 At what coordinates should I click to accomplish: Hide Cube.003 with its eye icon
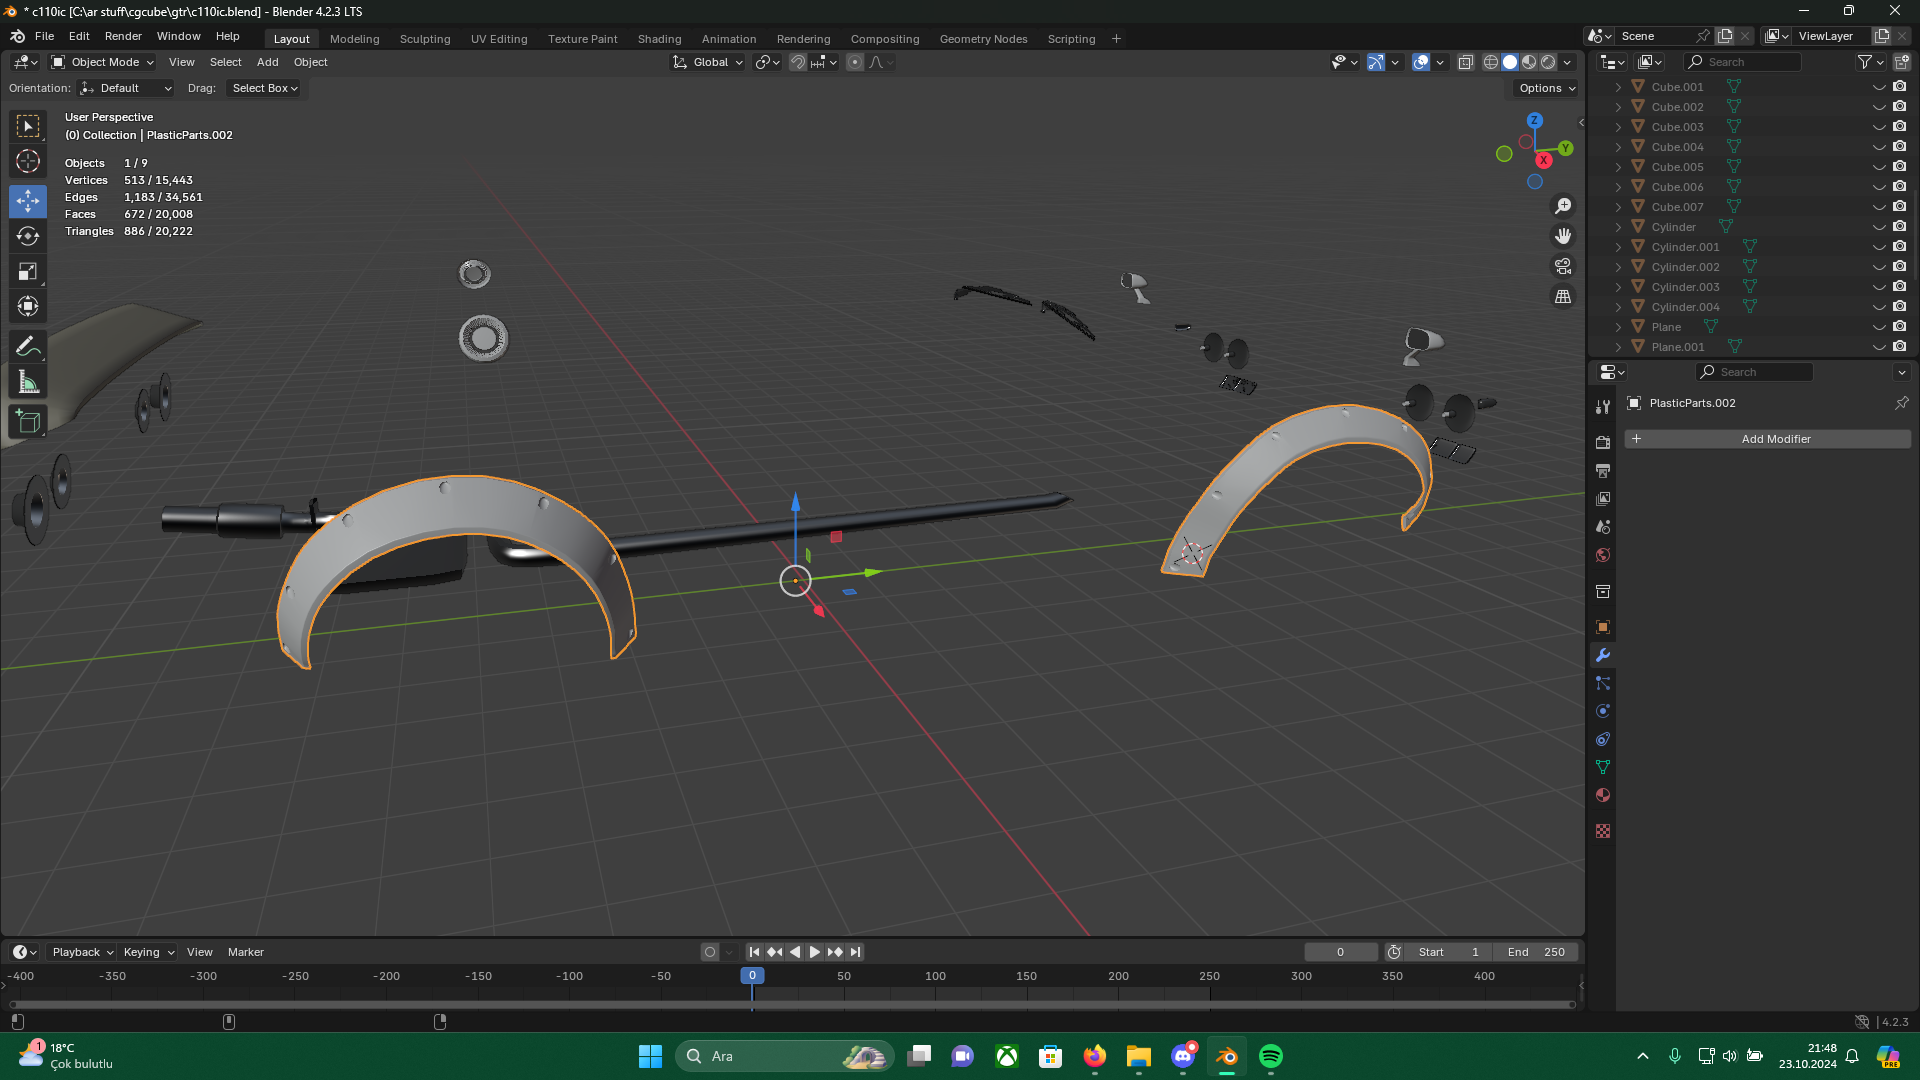coord(1878,127)
